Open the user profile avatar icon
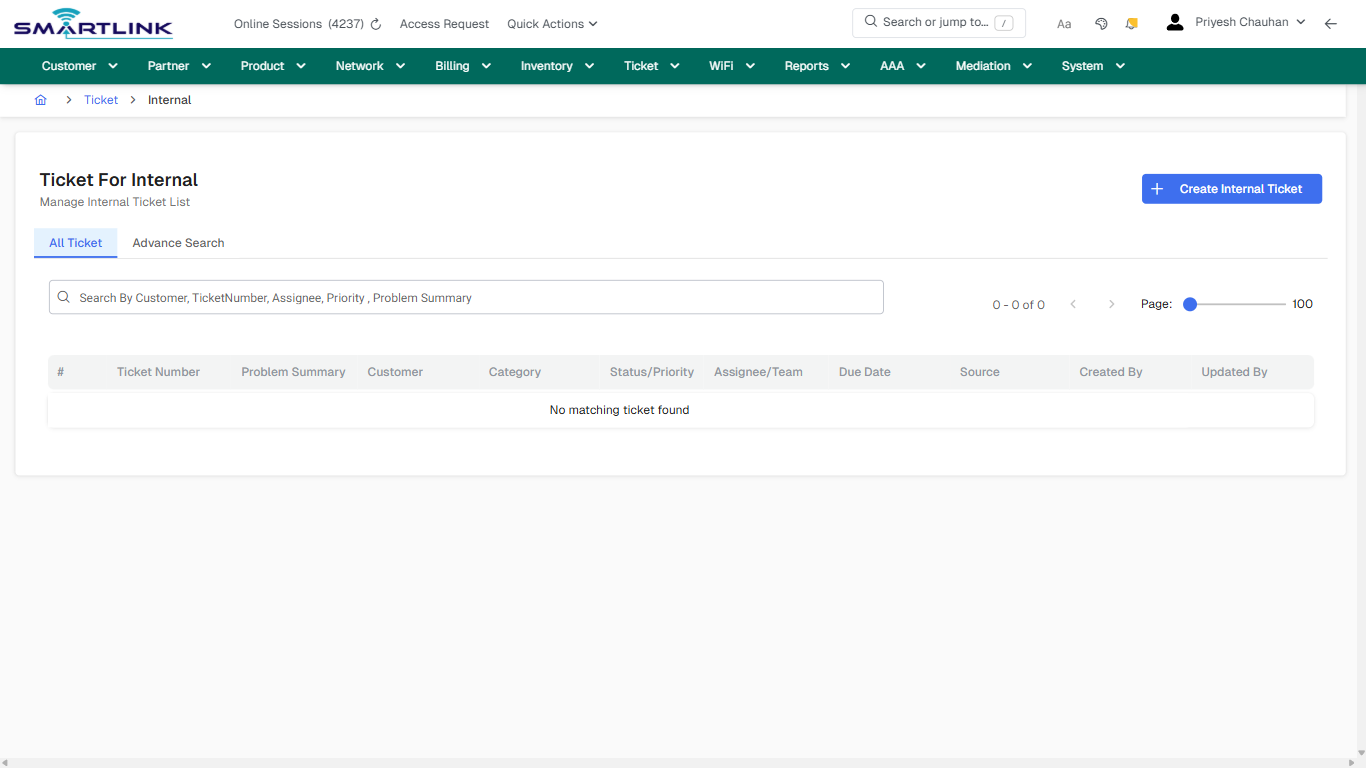This screenshot has height=768, width=1366. pyautogui.click(x=1174, y=21)
